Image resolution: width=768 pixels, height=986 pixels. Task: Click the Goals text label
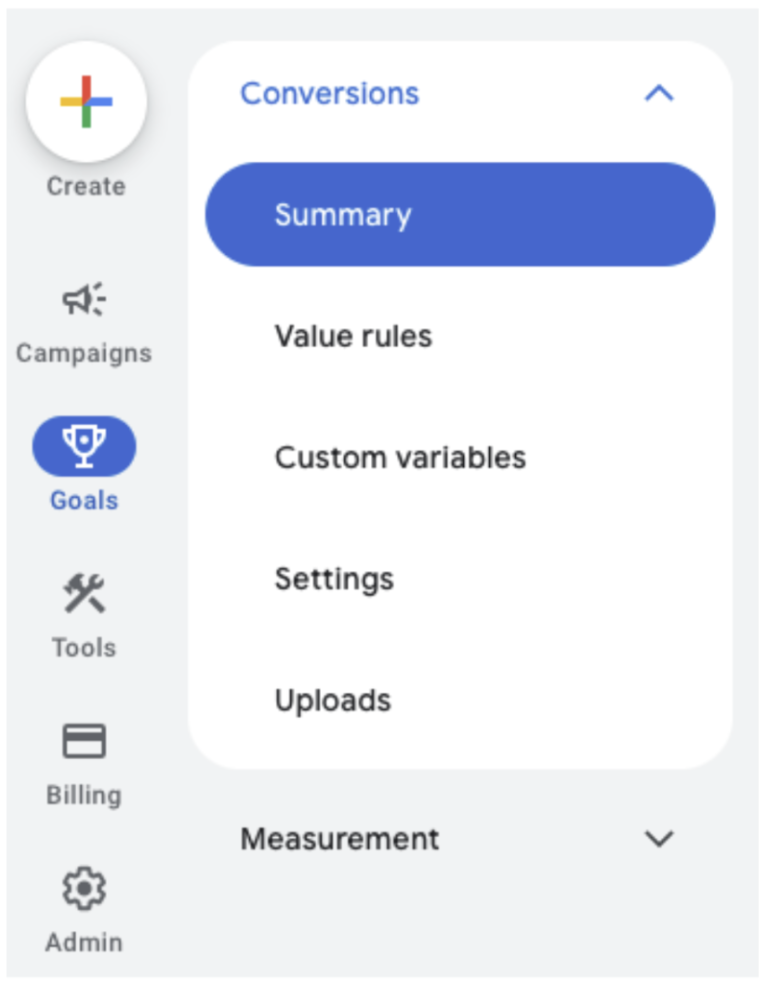[x=84, y=500]
